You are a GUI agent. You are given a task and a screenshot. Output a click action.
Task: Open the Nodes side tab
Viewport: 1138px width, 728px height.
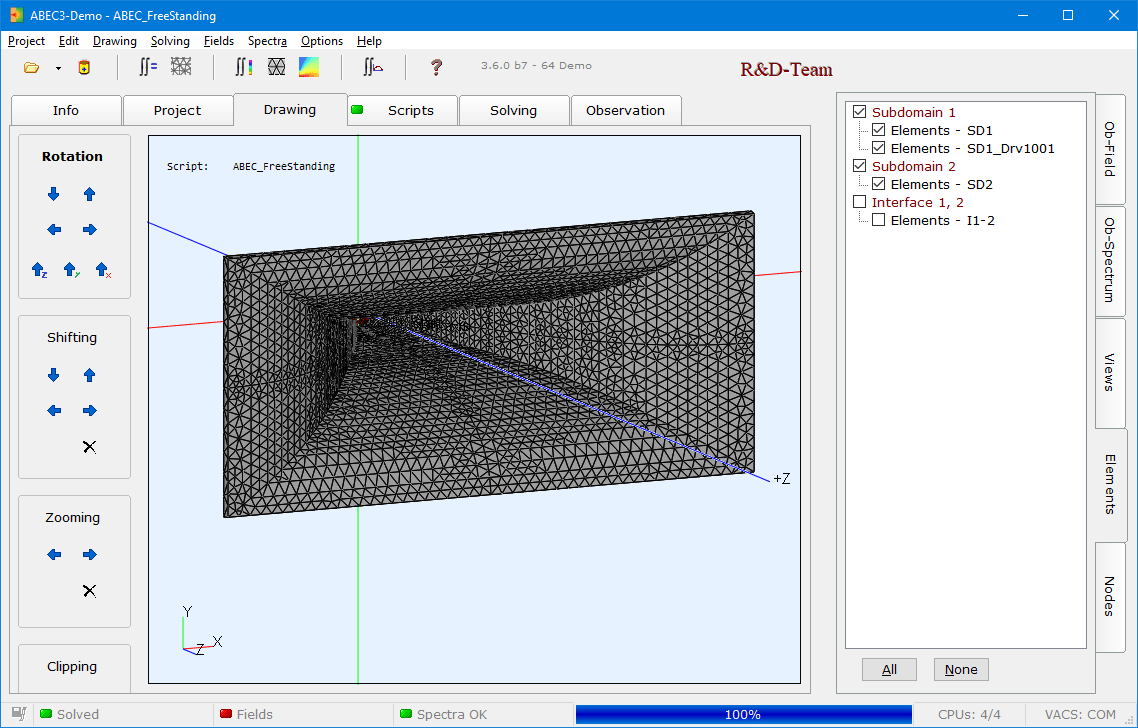tap(1110, 597)
